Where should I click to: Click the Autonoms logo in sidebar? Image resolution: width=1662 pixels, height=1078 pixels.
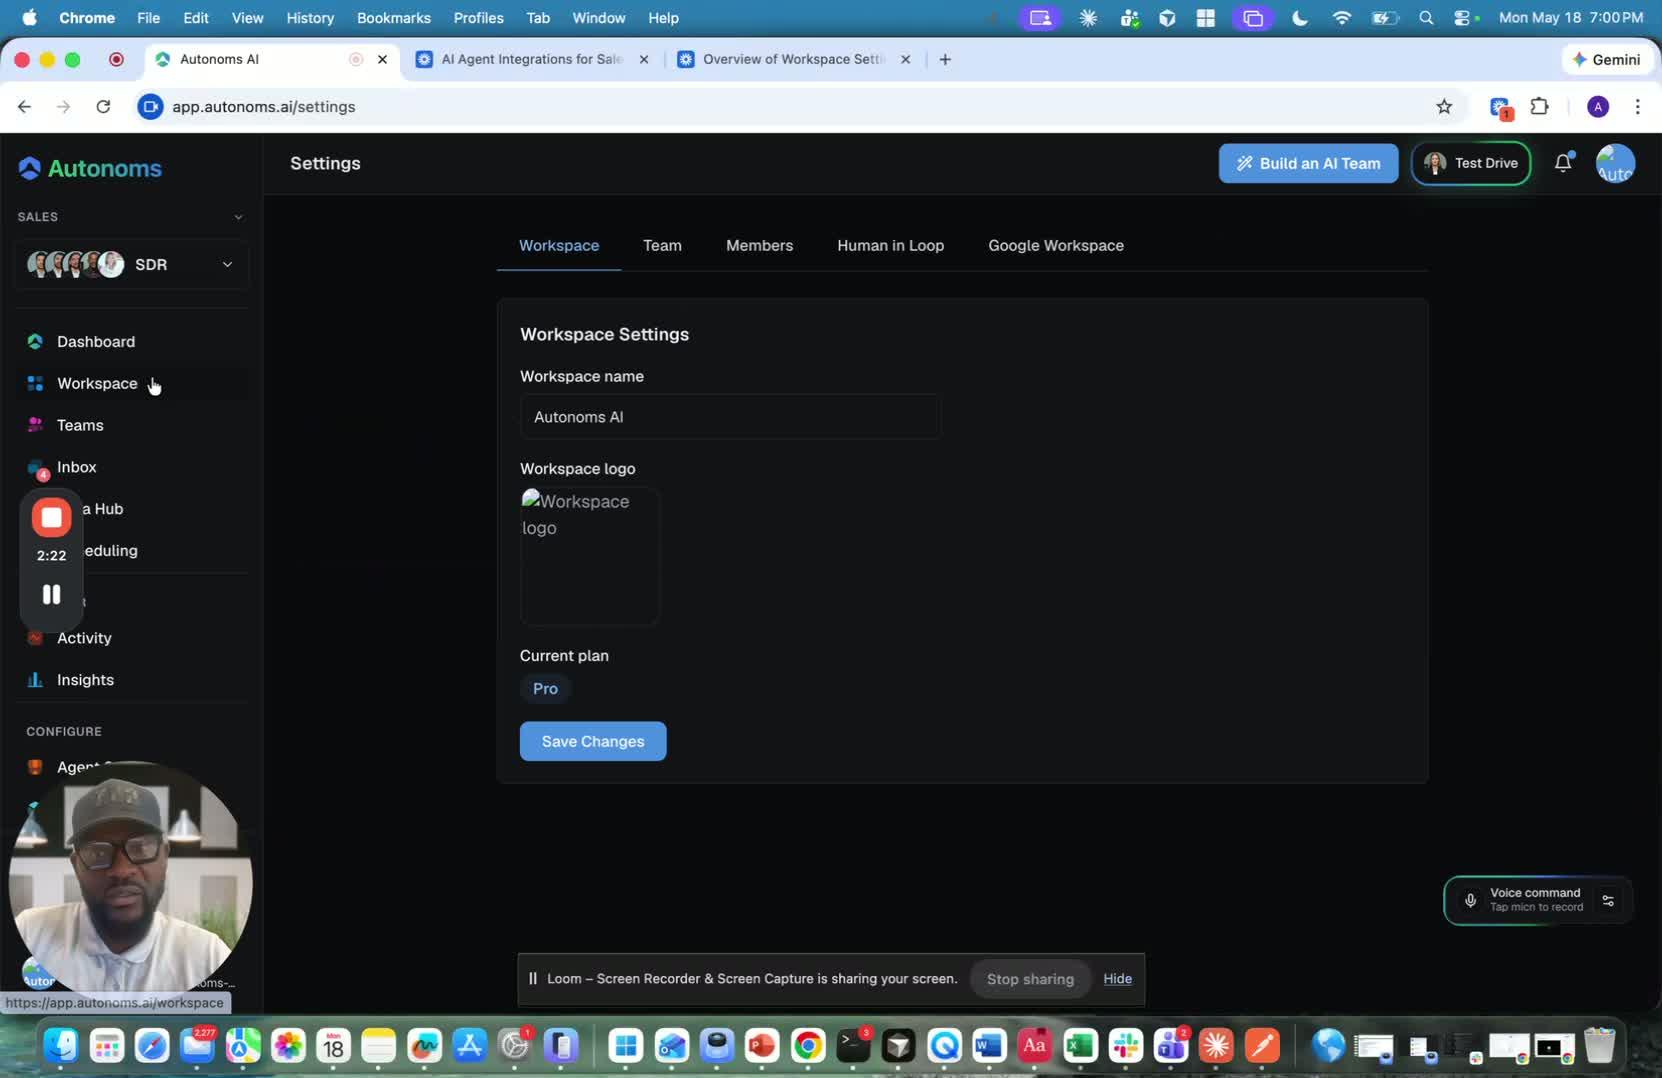[x=90, y=168]
